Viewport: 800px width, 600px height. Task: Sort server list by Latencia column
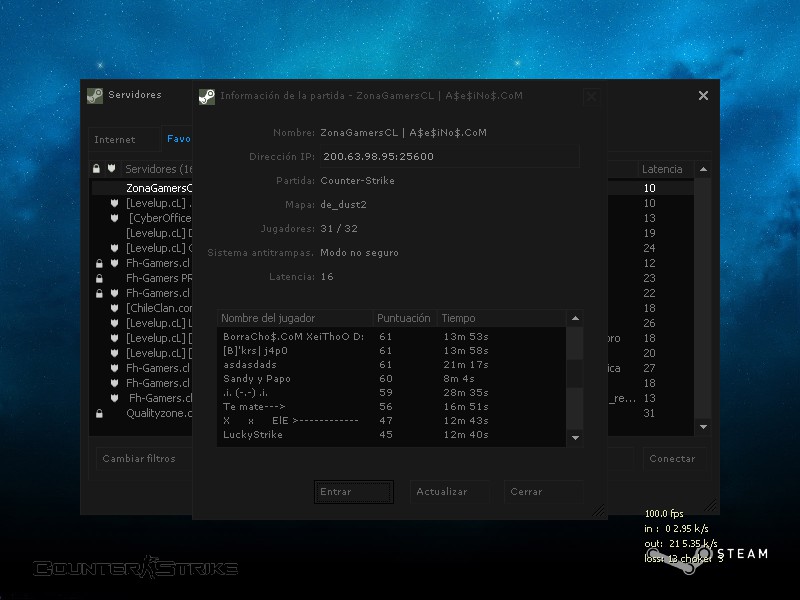(x=665, y=169)
